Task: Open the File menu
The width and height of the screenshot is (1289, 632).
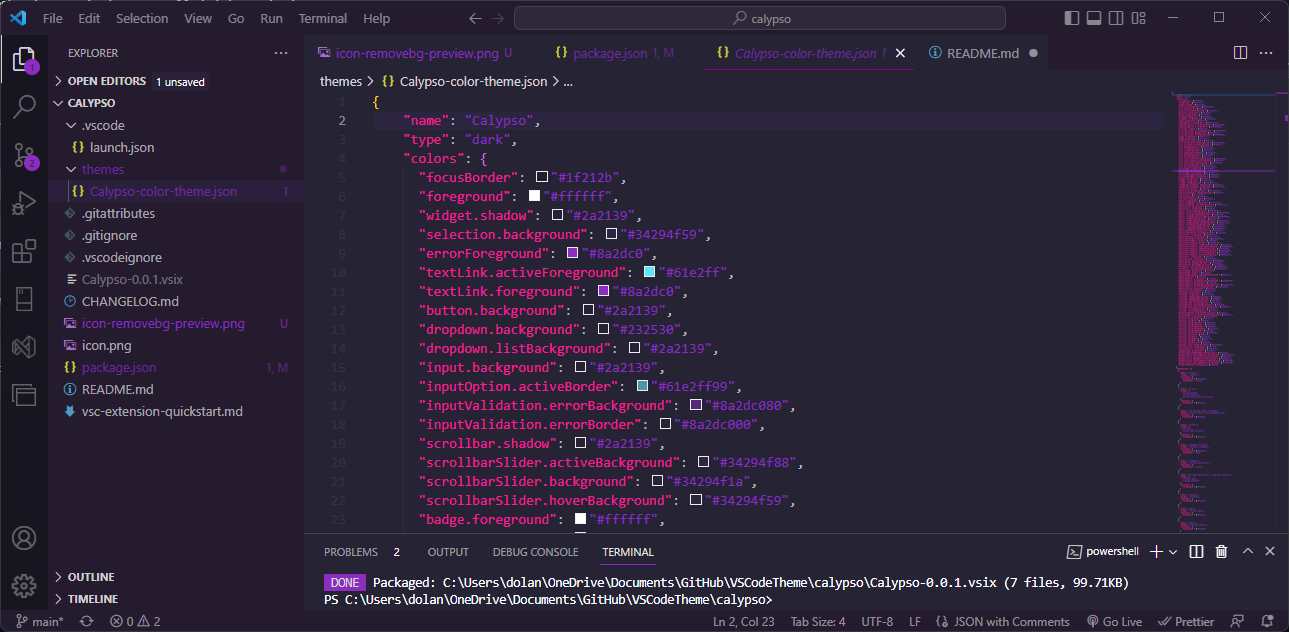Action: (x=53, y=18)
